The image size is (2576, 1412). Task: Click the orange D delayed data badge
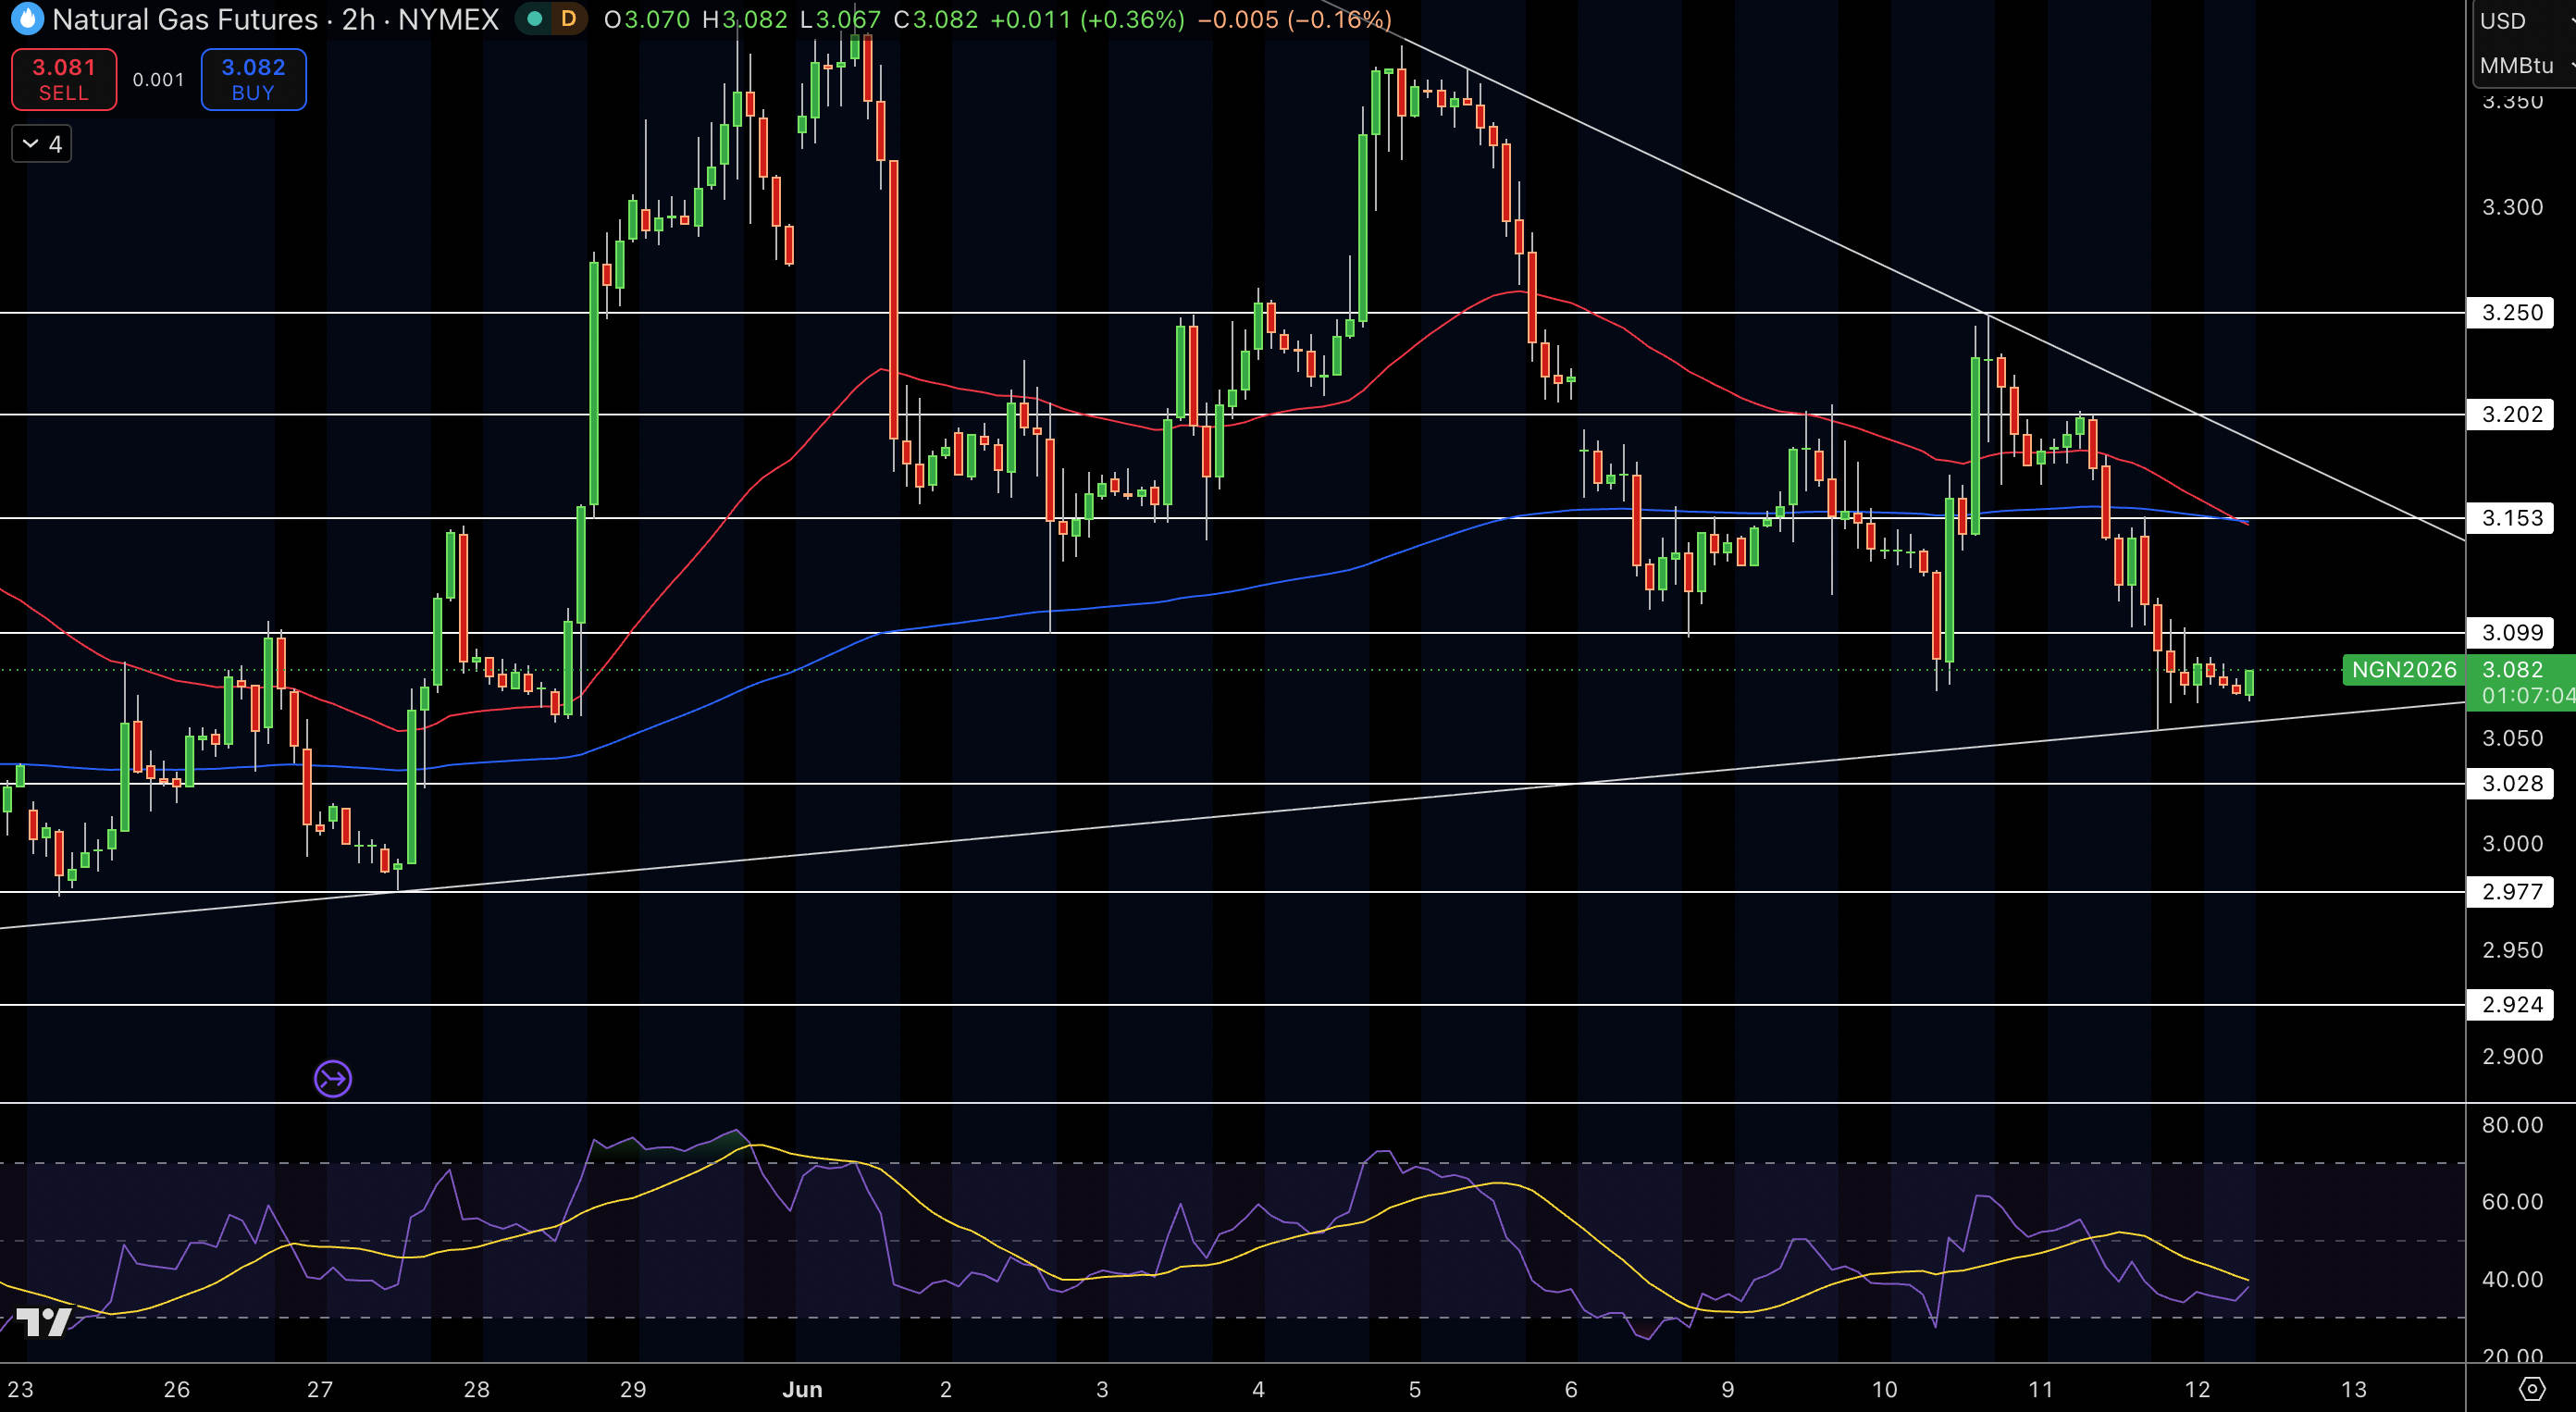(x=568, y=19)
